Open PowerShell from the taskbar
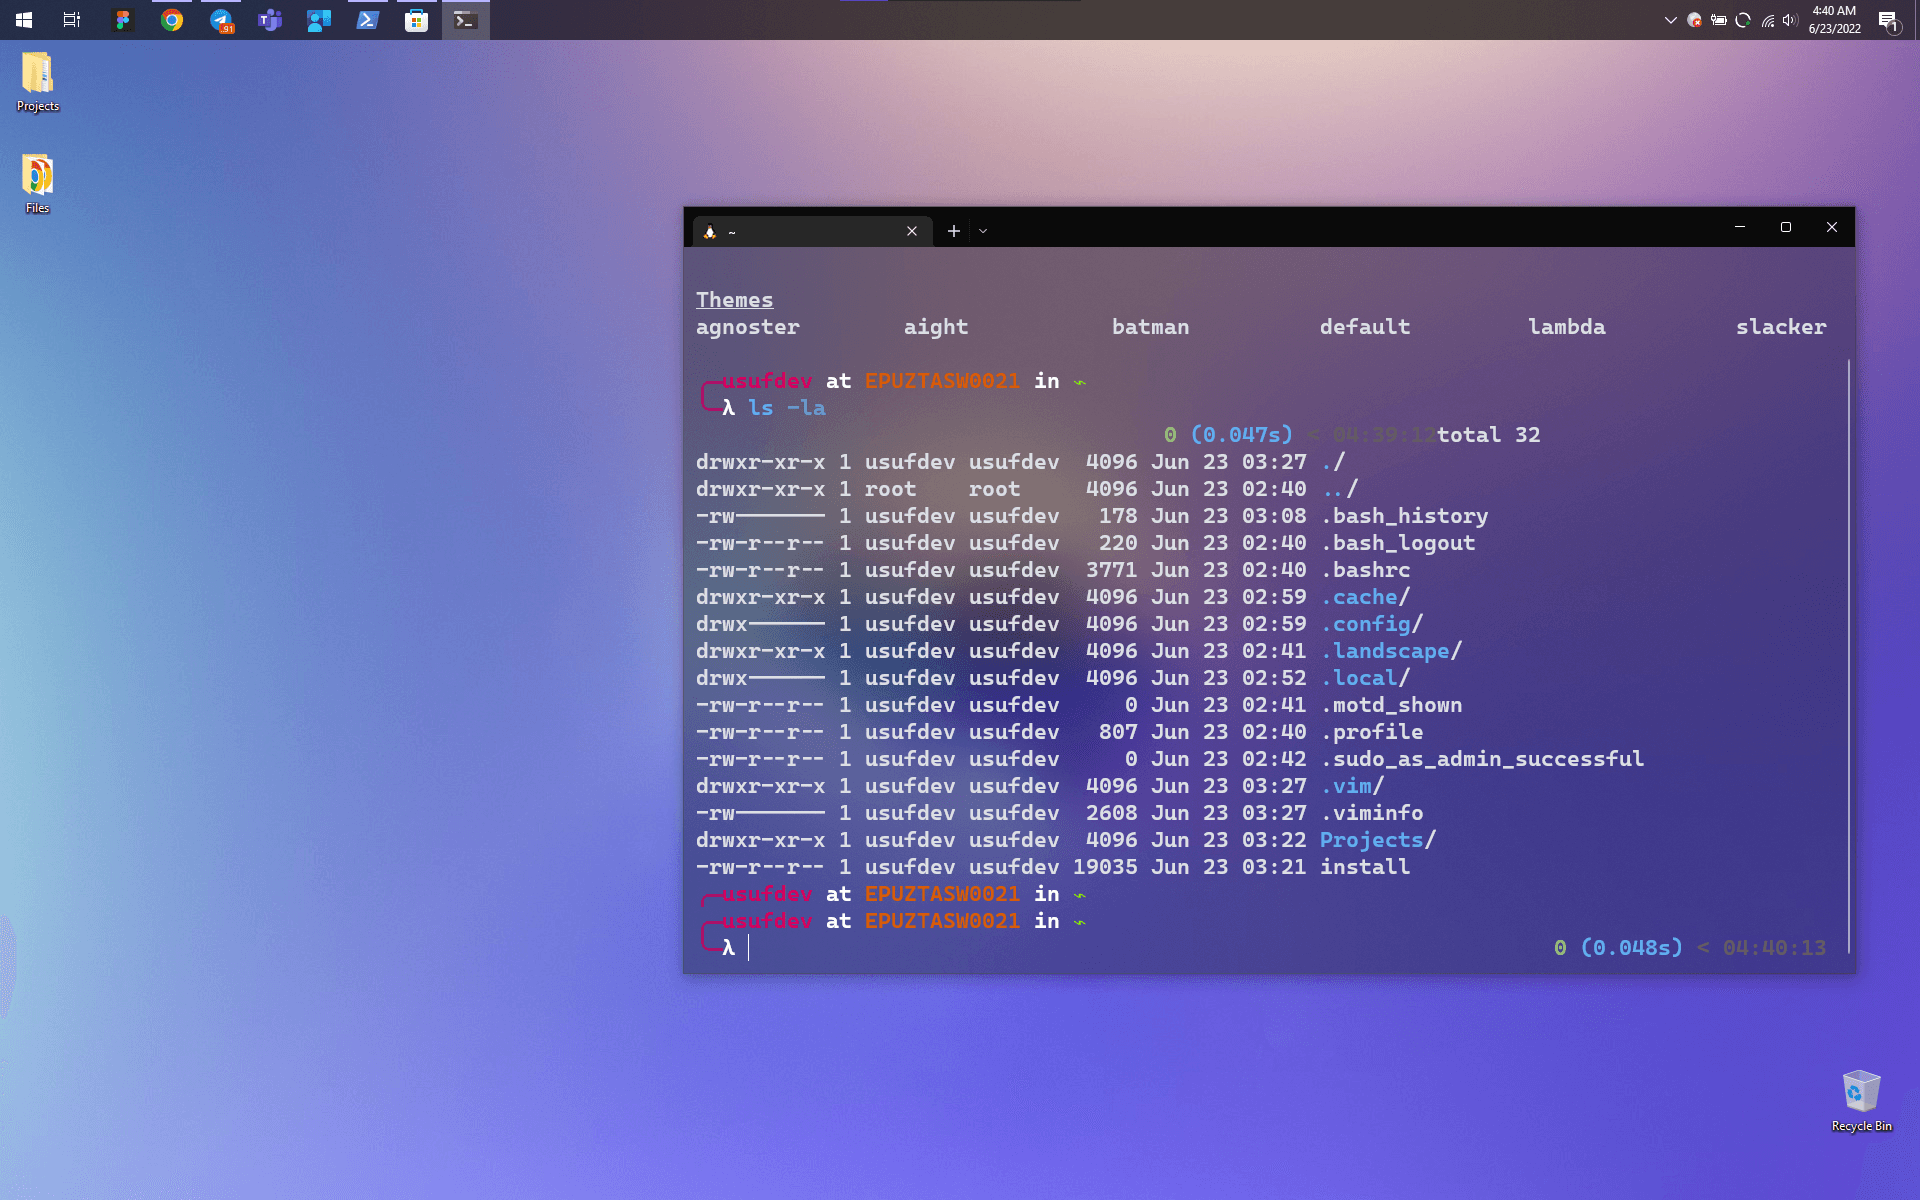 368,20
